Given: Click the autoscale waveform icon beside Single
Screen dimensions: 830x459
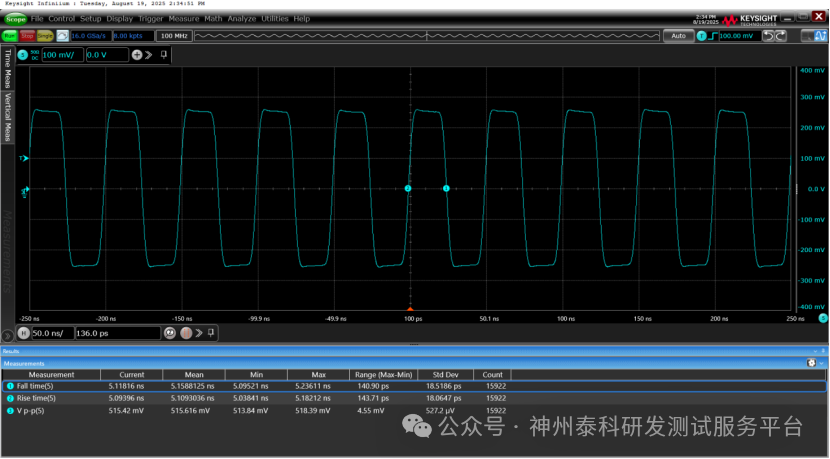Looking at the screenshot, I should 62,35.
